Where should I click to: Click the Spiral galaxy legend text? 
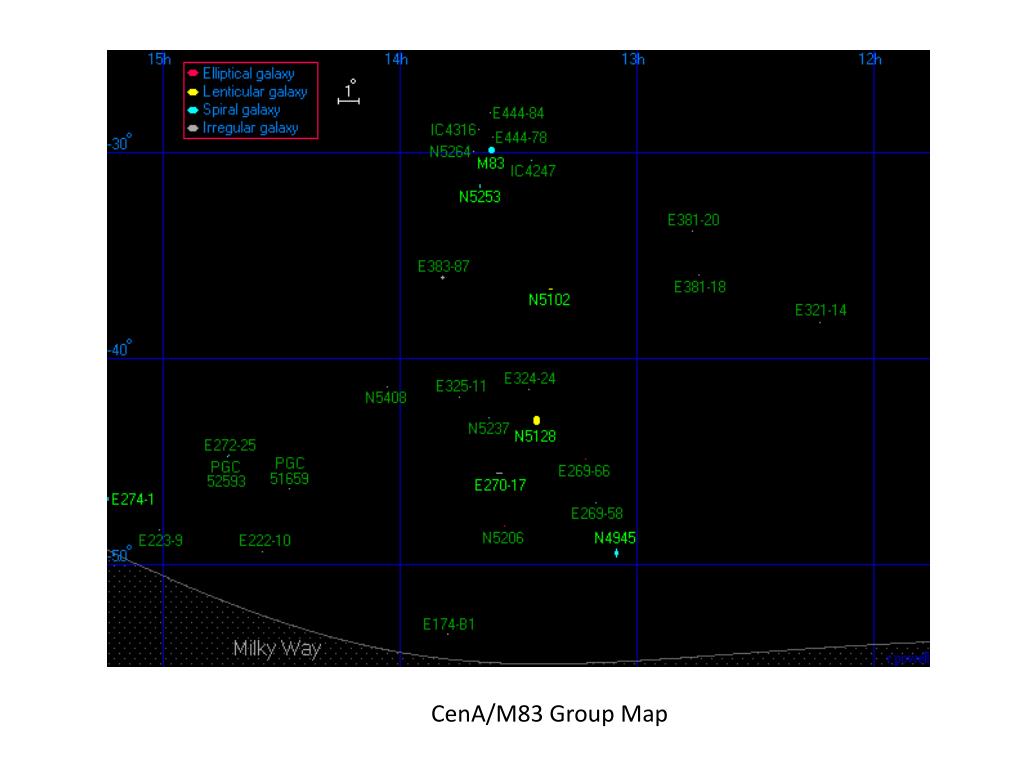(241, 110)
